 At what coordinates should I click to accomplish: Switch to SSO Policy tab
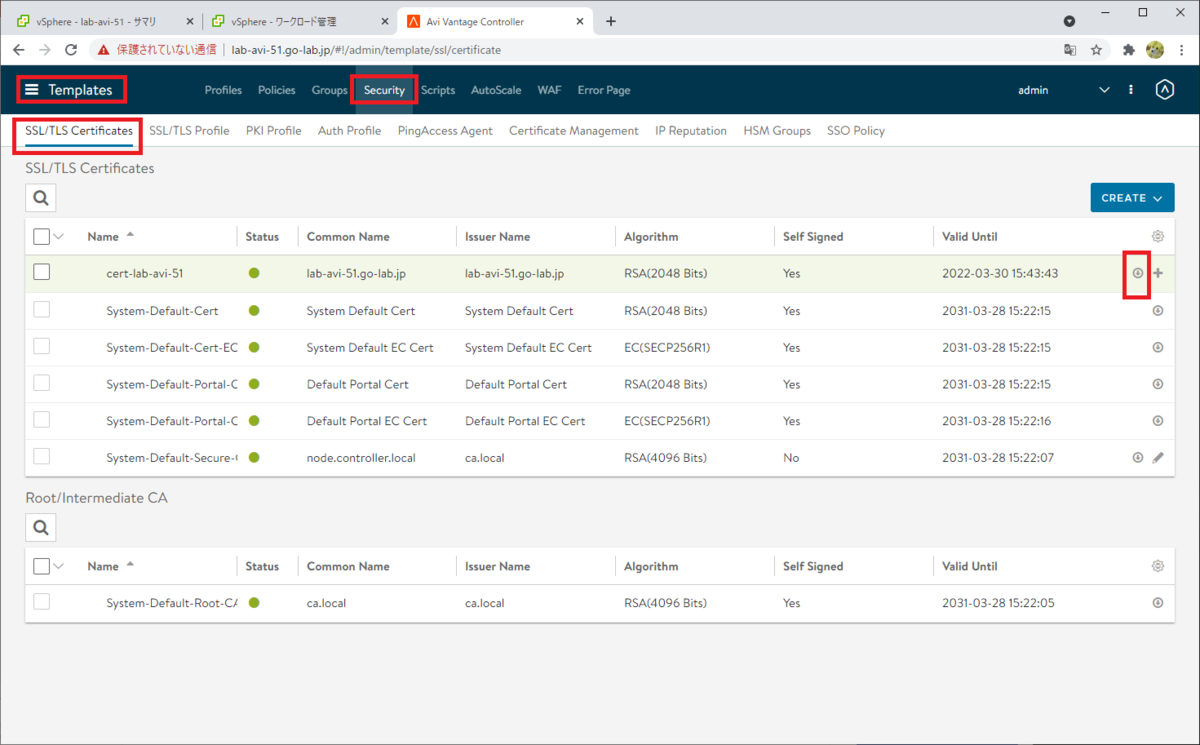[856, 131]
